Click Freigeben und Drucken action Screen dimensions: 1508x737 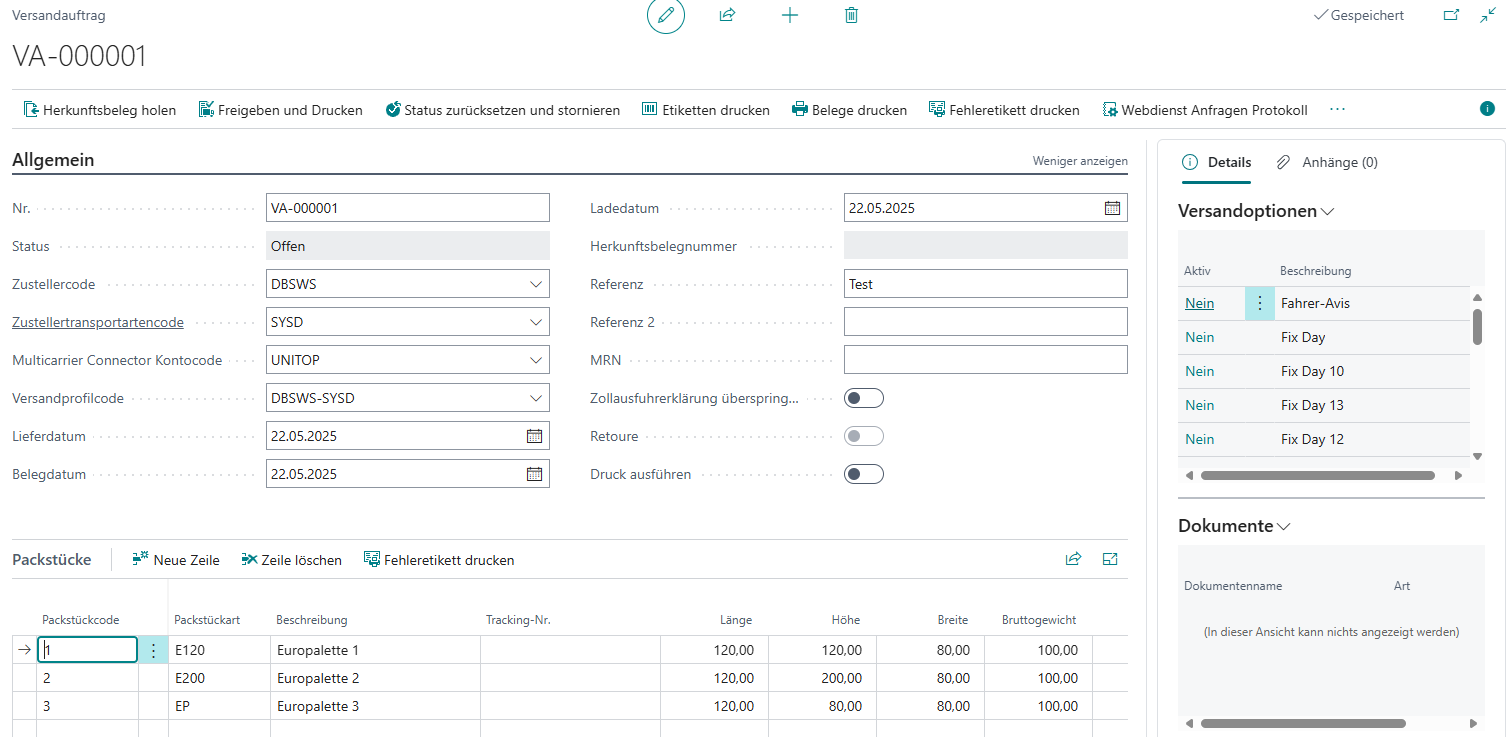tap(280, 110)
